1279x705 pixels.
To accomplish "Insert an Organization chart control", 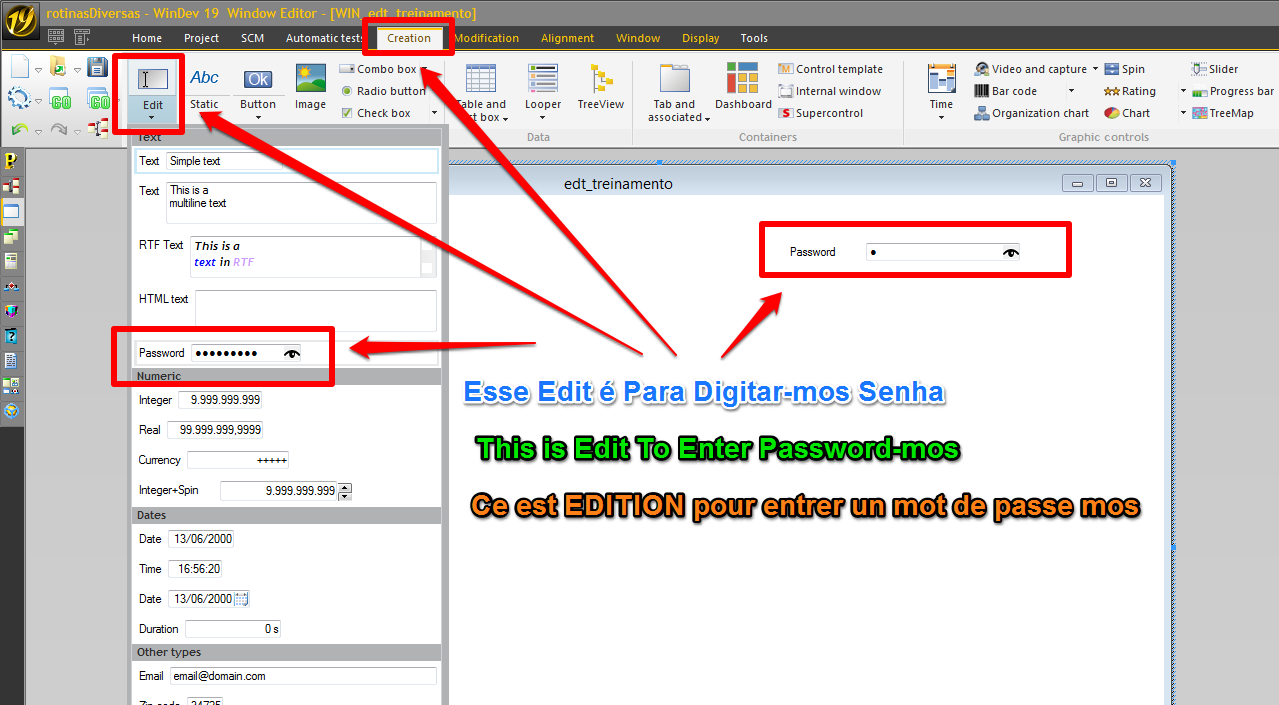I will (1032, 113).
